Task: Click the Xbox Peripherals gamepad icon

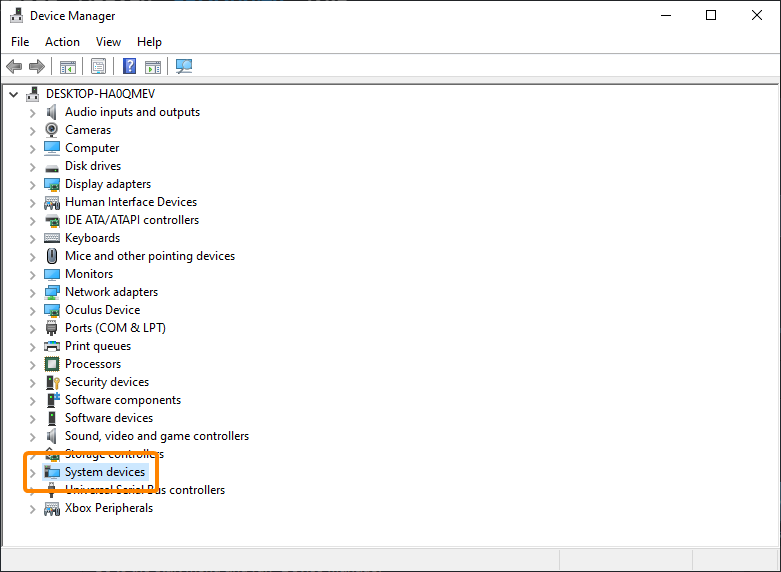Action: click(52, 509)
